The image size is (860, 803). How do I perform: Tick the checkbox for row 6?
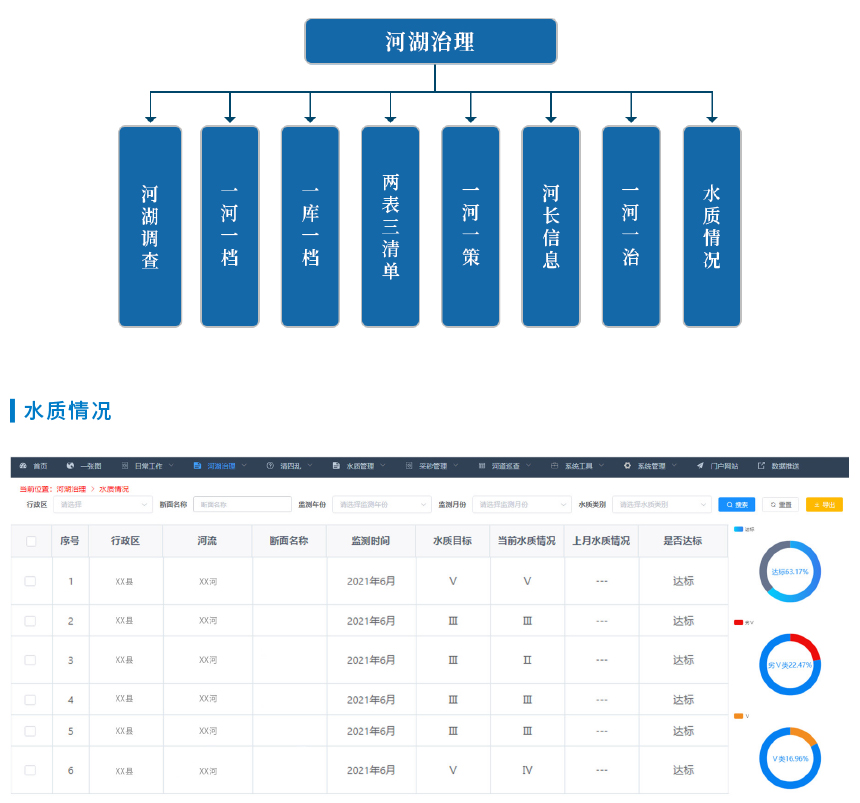(30, 770)
